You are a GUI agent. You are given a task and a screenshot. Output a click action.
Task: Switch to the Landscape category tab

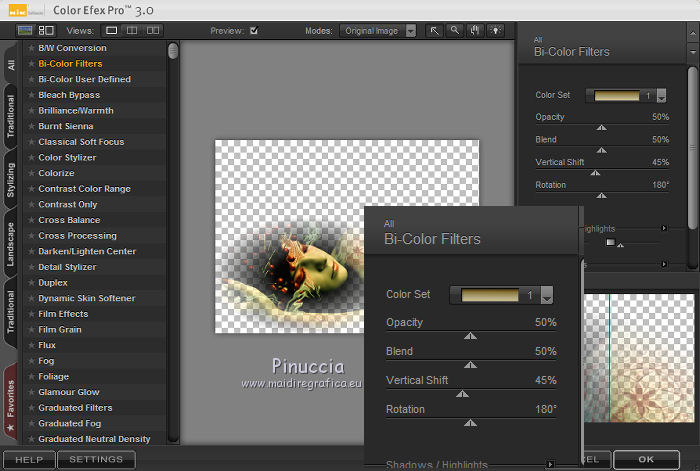tap(11, 244)
